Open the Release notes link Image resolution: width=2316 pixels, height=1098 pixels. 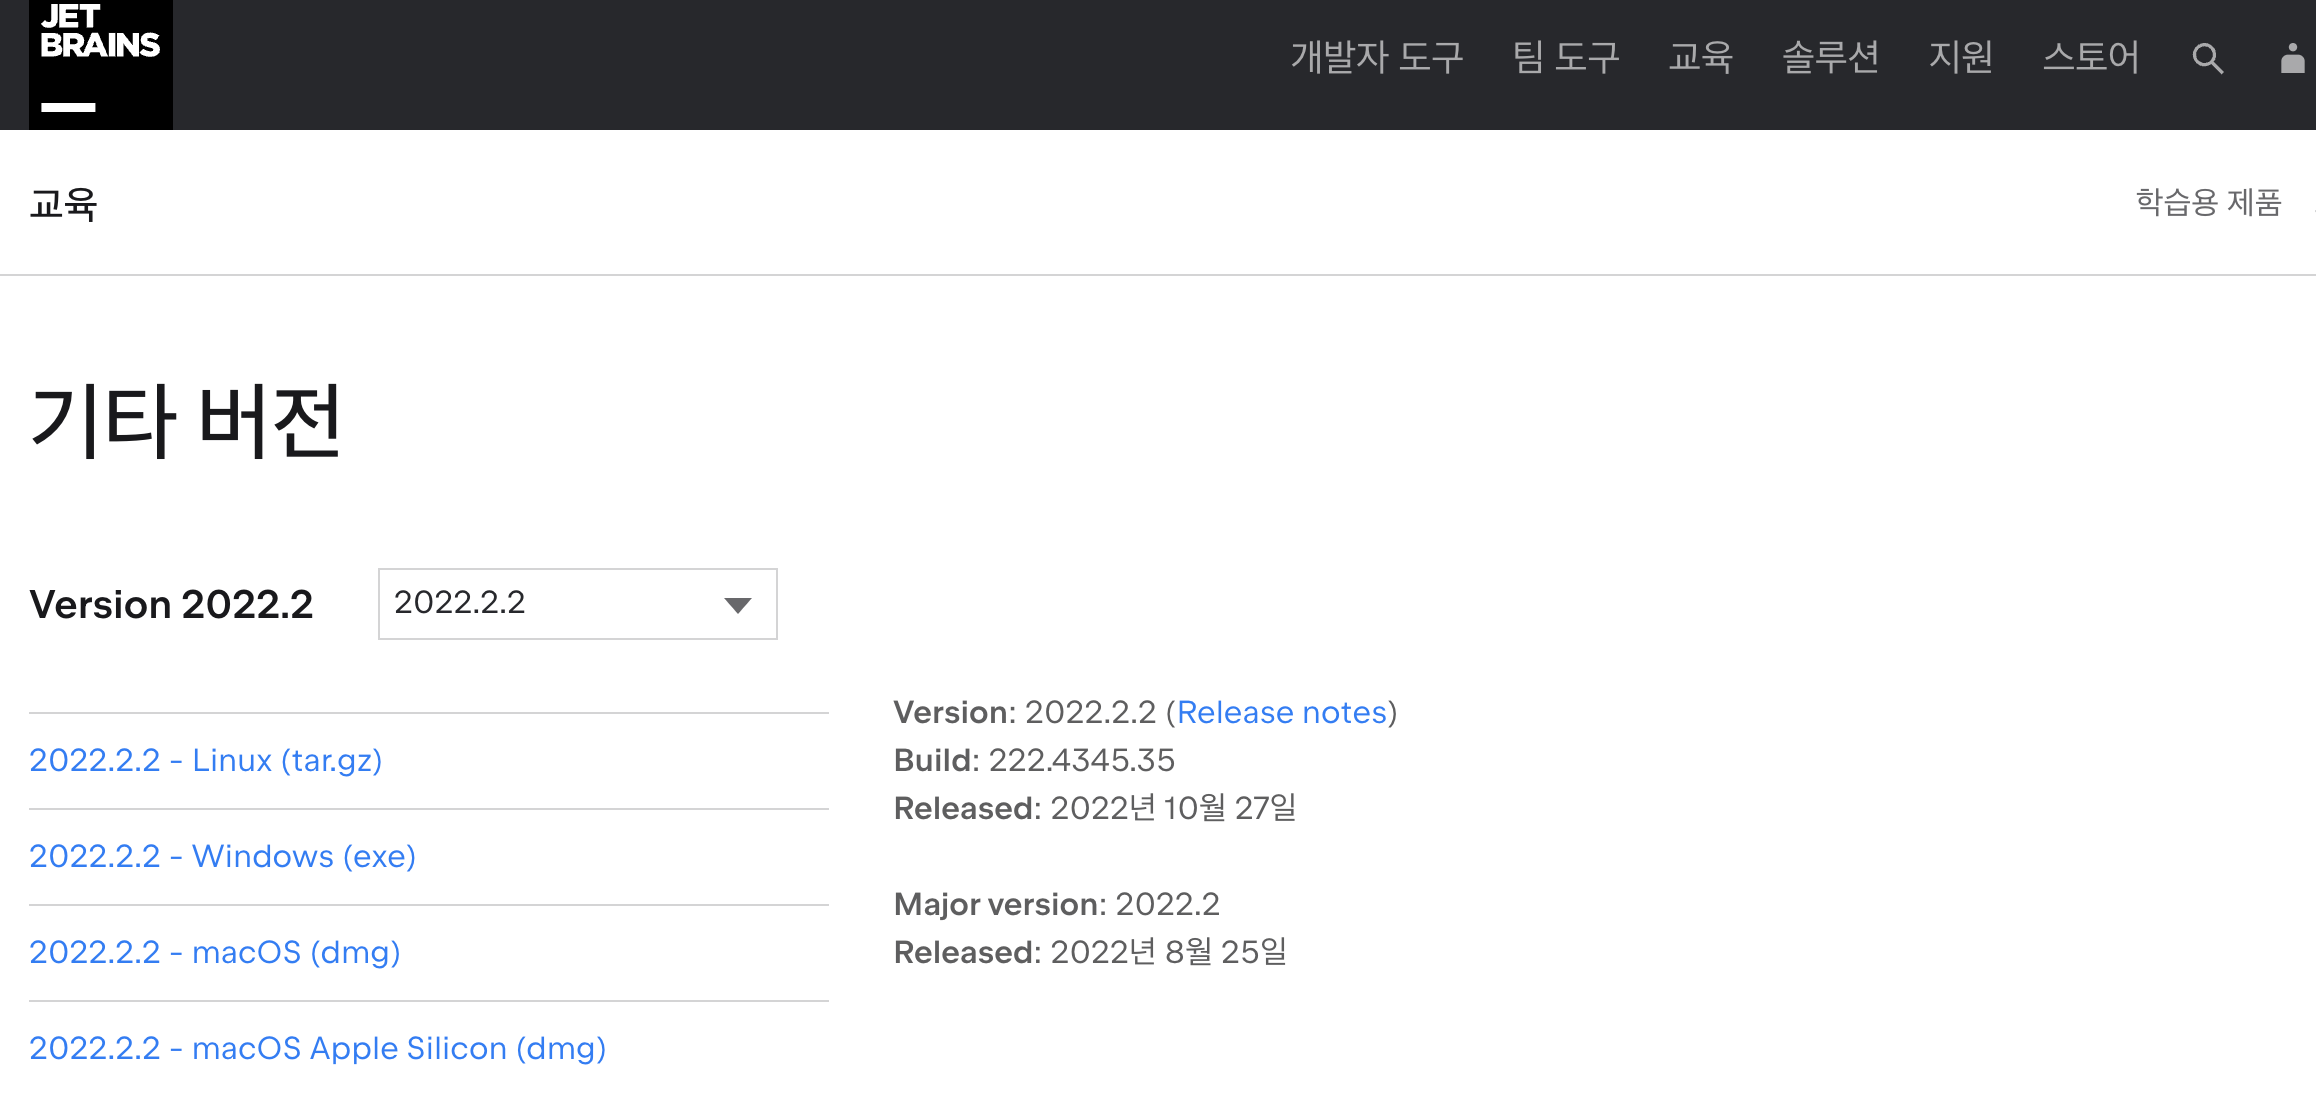pyautogui.click(x=1282, y=712)
